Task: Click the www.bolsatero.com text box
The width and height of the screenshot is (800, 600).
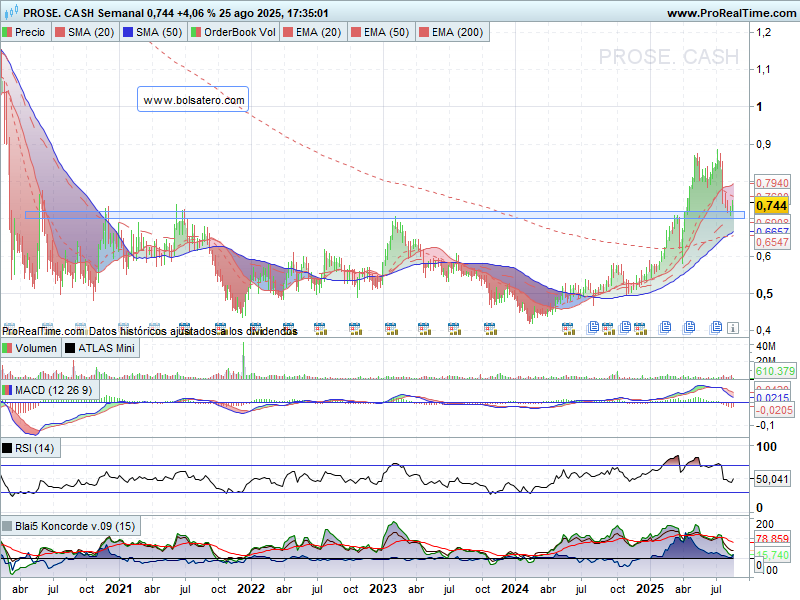Action: [x=194, y=100]
